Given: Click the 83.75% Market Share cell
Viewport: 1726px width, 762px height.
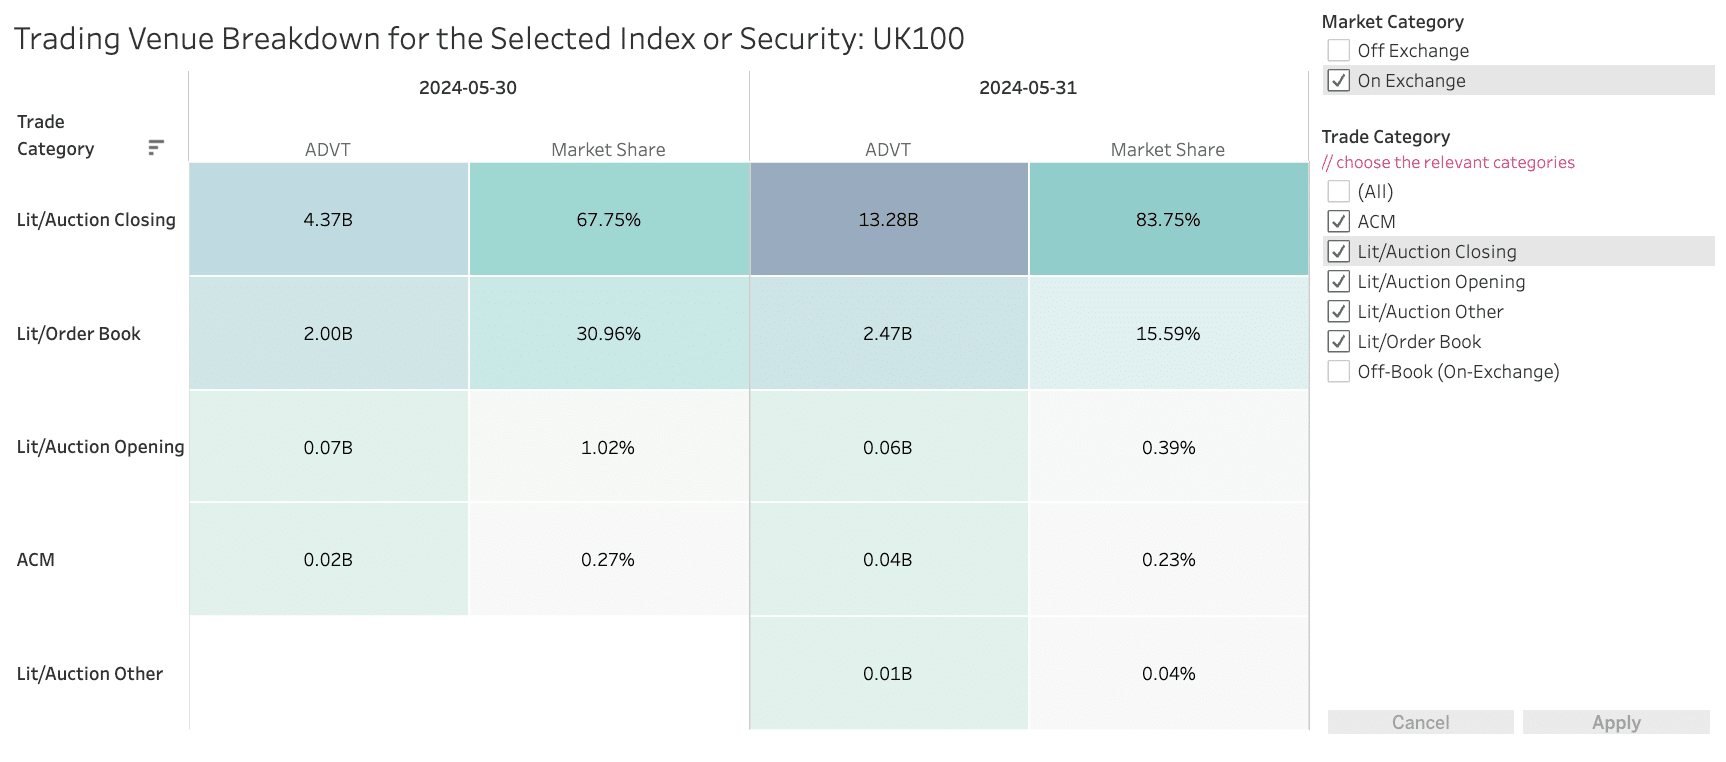Looking at the screenshot, I should click(x=1168, y=220).
